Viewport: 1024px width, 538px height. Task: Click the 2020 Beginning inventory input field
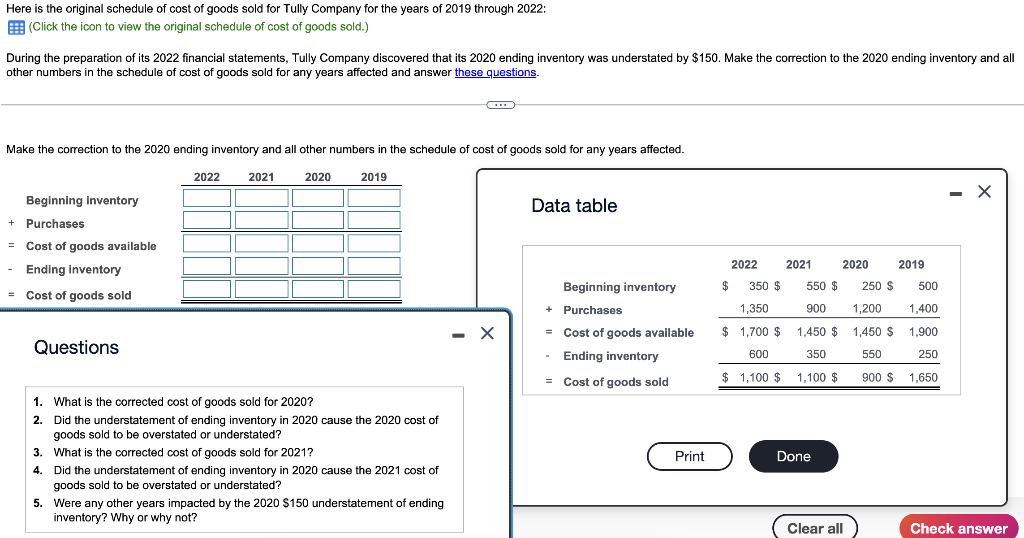click(x=317, y=198)
